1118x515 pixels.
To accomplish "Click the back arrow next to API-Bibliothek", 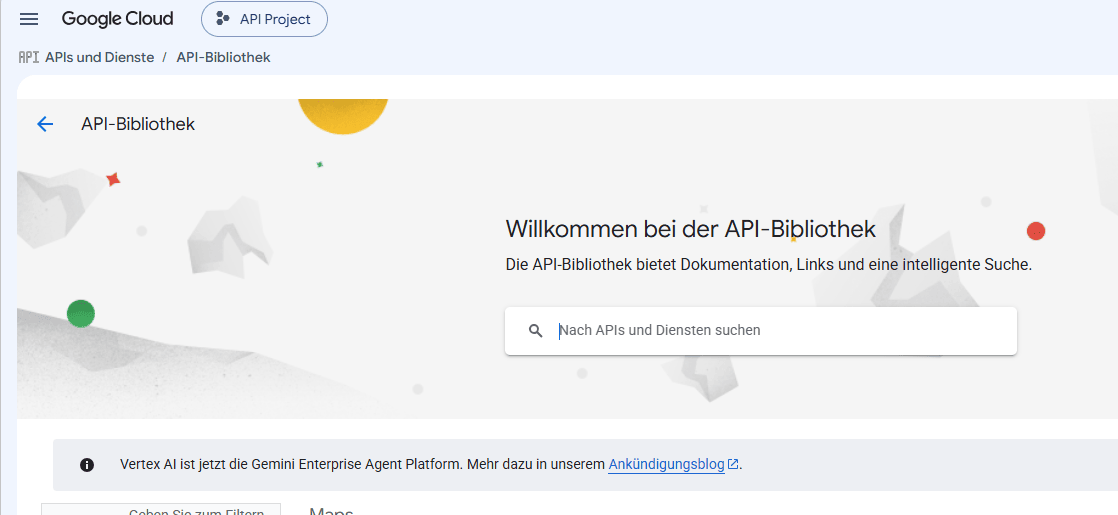I will point(45,124).
